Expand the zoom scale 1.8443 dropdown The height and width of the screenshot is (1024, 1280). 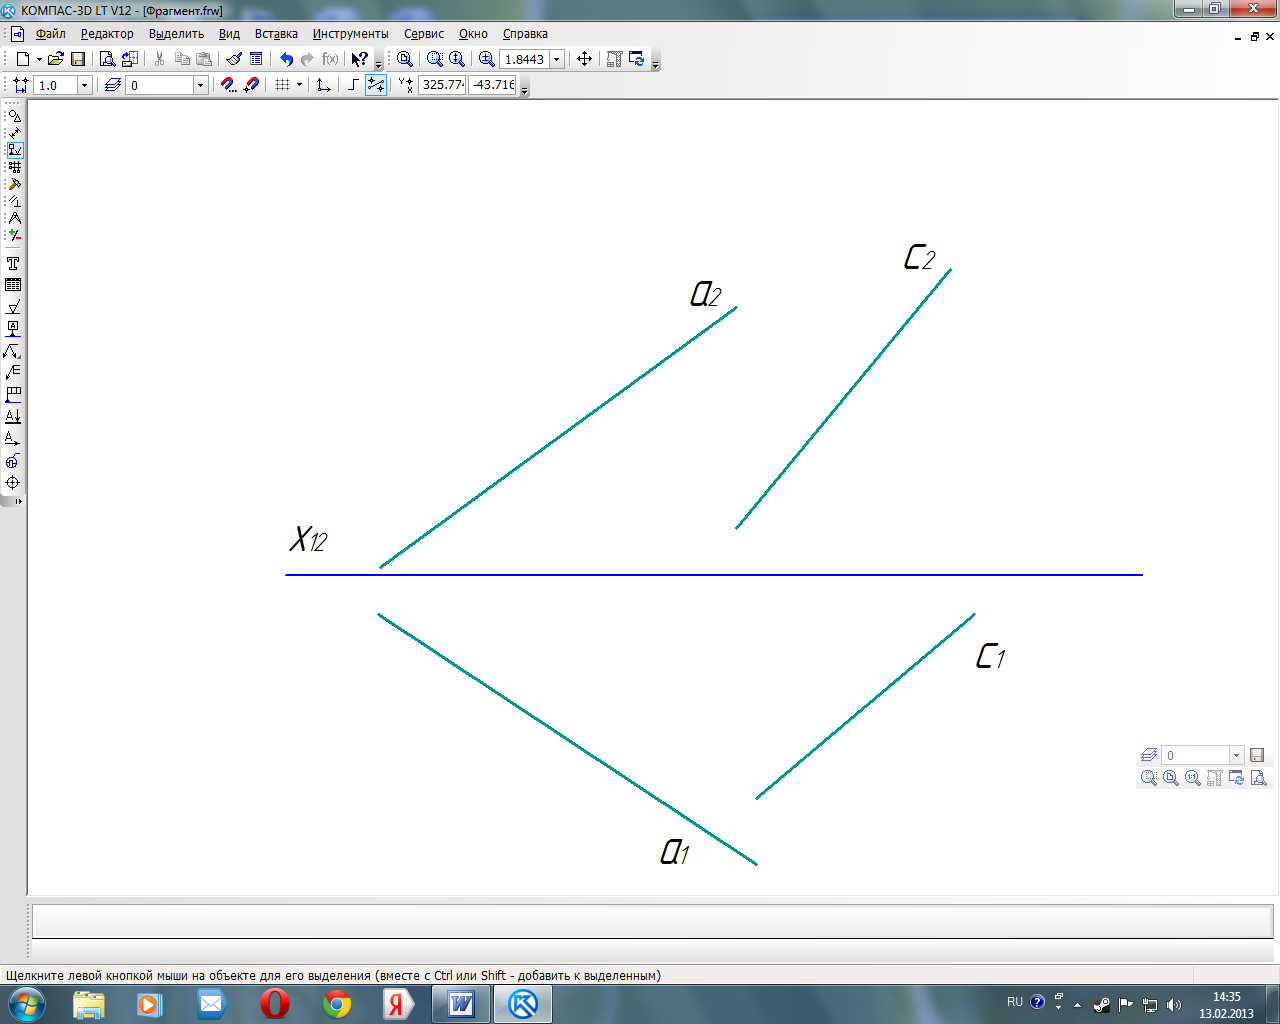[x=557, y=59]
